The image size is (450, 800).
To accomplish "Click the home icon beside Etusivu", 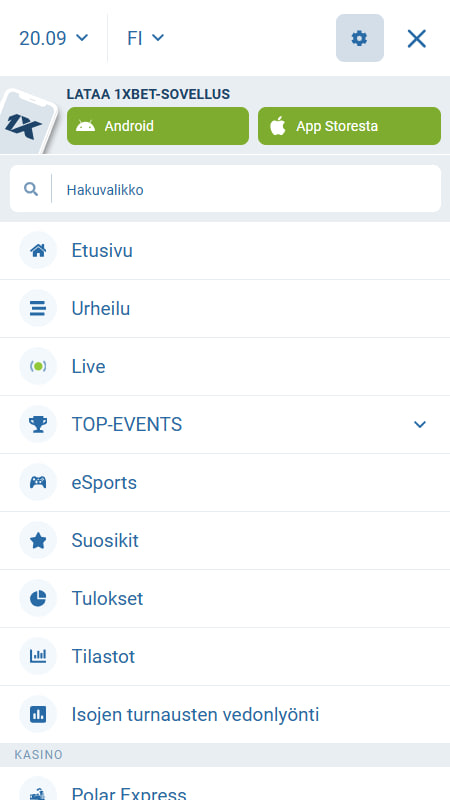I will pyautogui.click(x=38, y=251).
